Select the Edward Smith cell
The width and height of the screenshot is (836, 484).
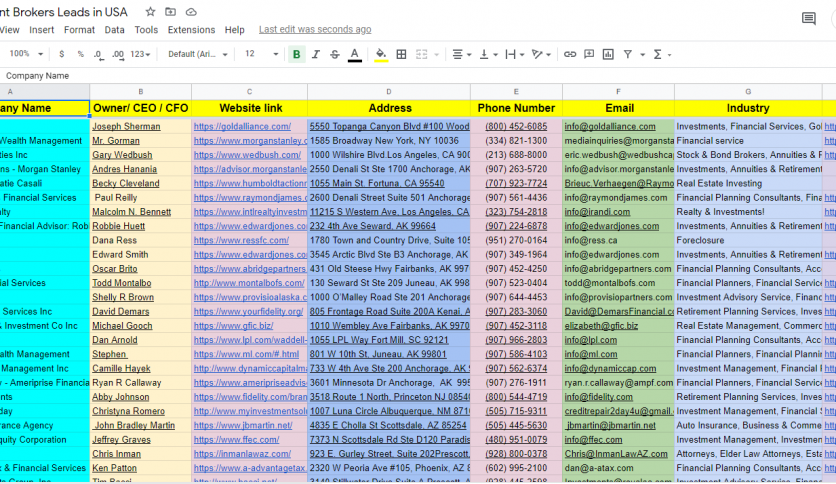pyautogui.click(x=141, y=255)
